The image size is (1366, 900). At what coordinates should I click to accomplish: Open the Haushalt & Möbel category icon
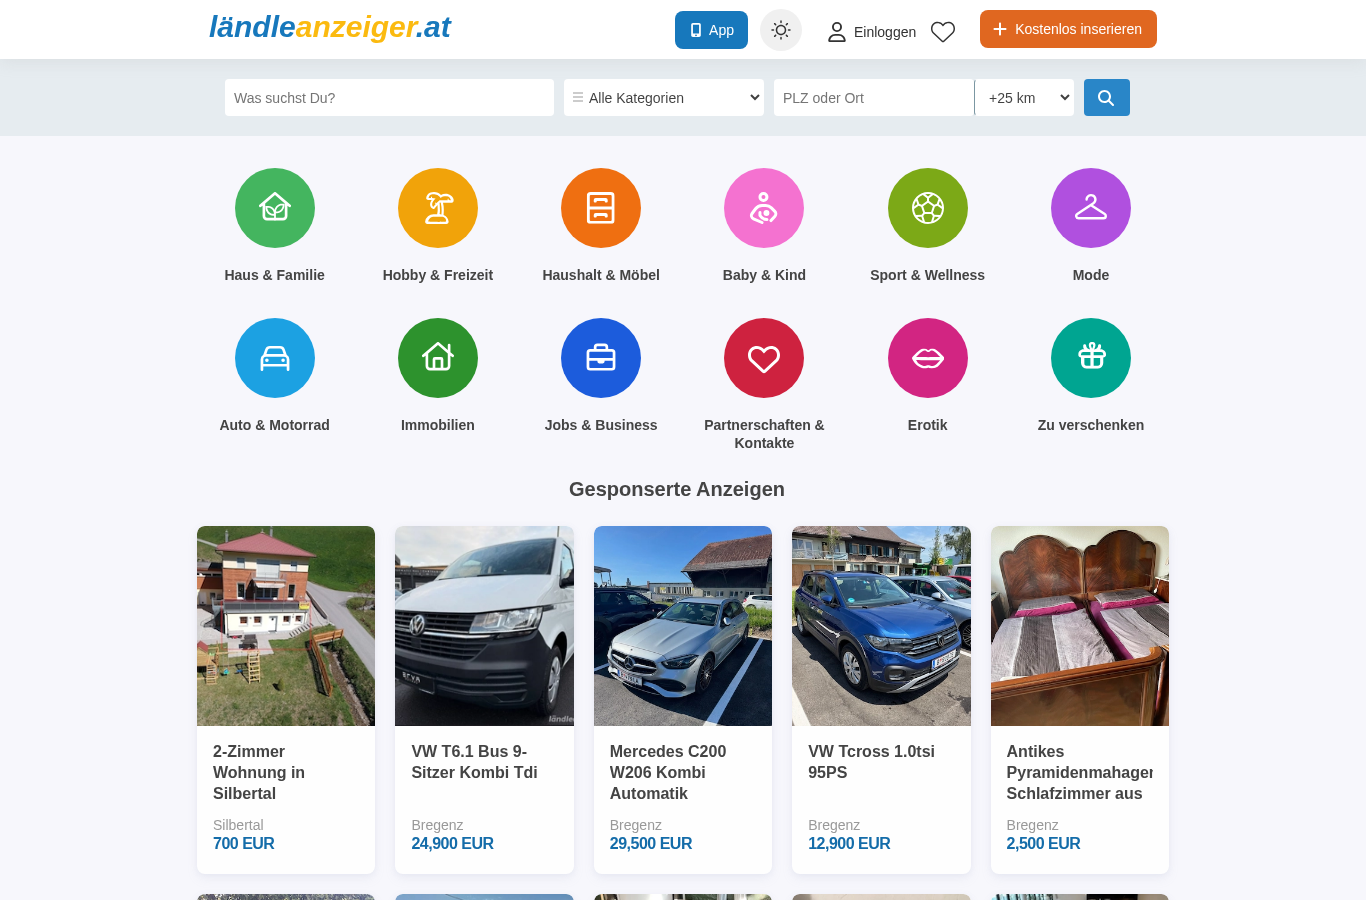click(601, 208)
